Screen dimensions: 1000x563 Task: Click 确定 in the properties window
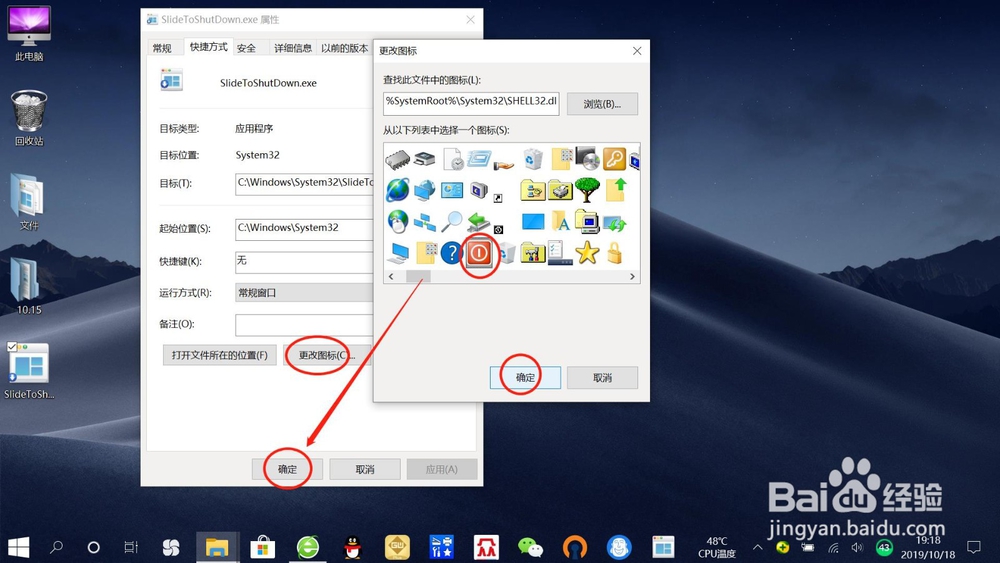click(x=287, y=469)
